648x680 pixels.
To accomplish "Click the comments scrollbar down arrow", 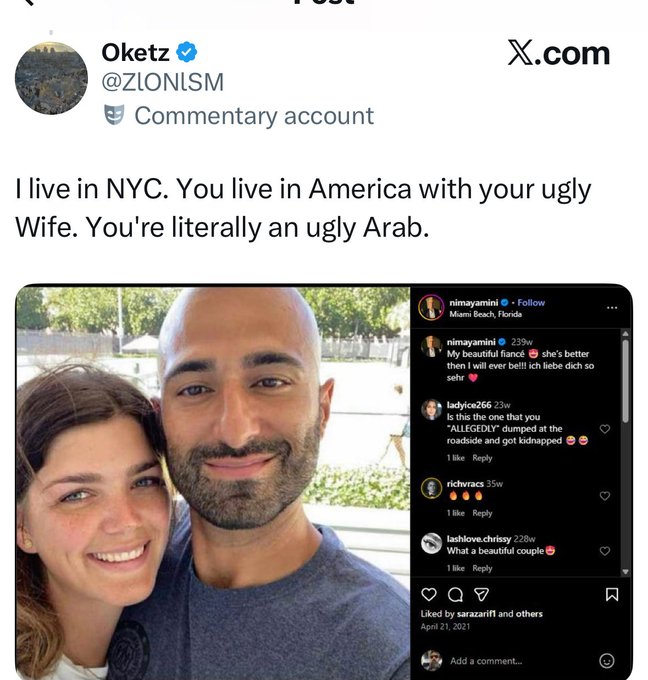I will (x=626, y=571).
